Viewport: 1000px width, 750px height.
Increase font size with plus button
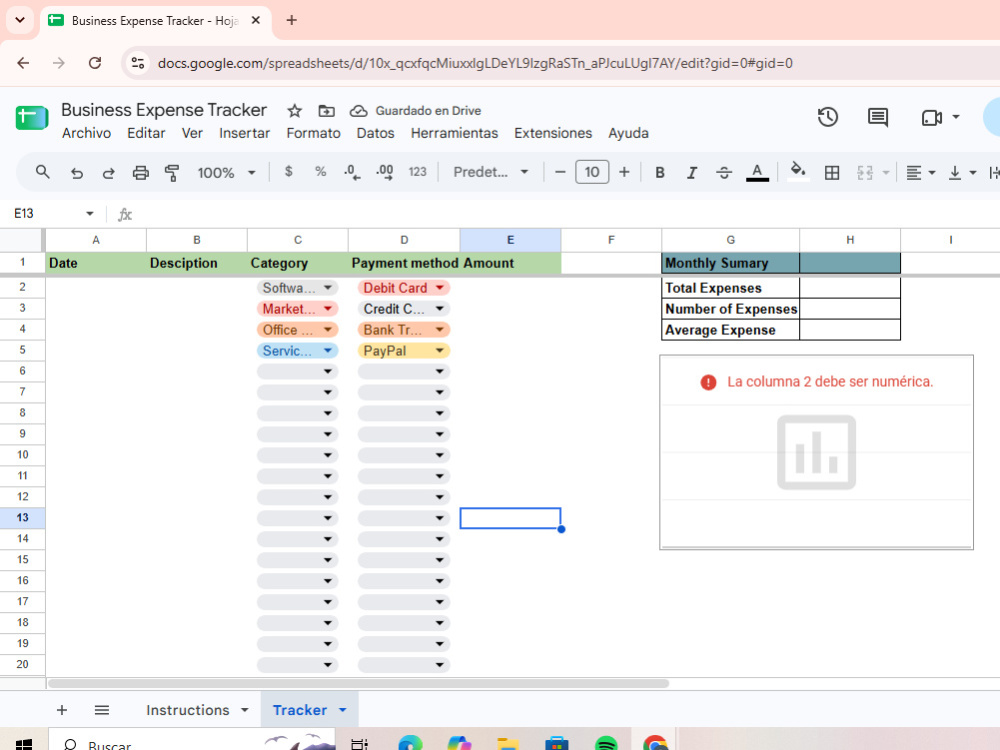click(x=624, y=172)
